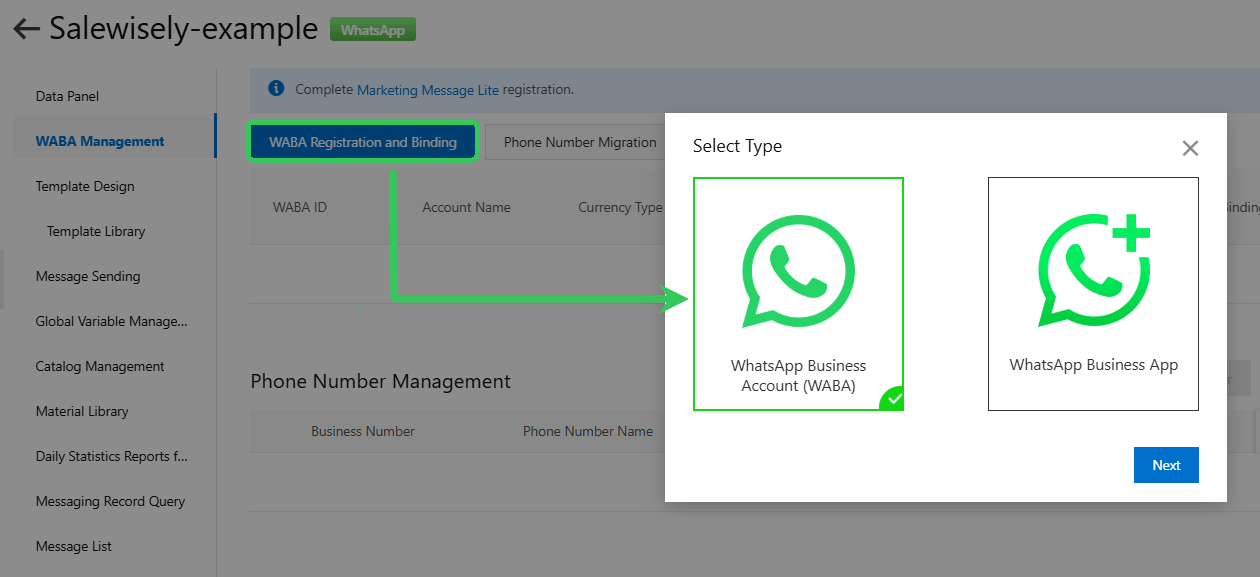This screenshot has width=1260, height=577.
Task: Open Messaging Record Query sidebar item
Action: (x=110, y=501)
